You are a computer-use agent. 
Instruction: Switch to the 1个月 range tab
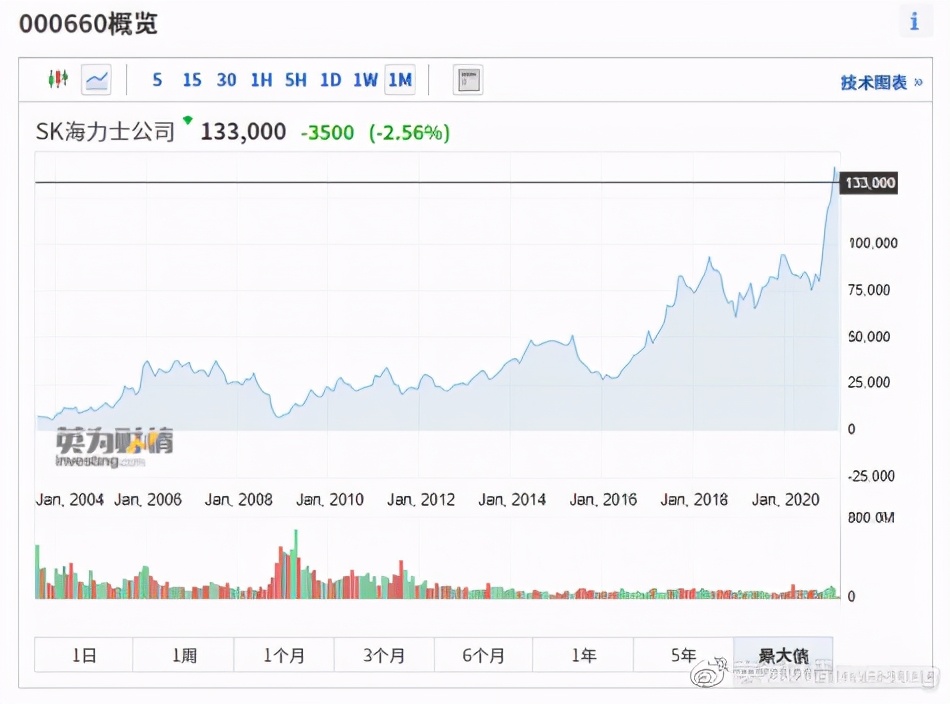284,656
